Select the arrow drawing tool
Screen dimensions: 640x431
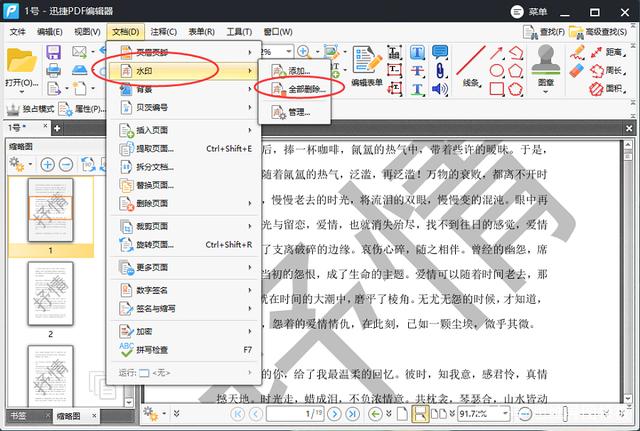point(496,52)
